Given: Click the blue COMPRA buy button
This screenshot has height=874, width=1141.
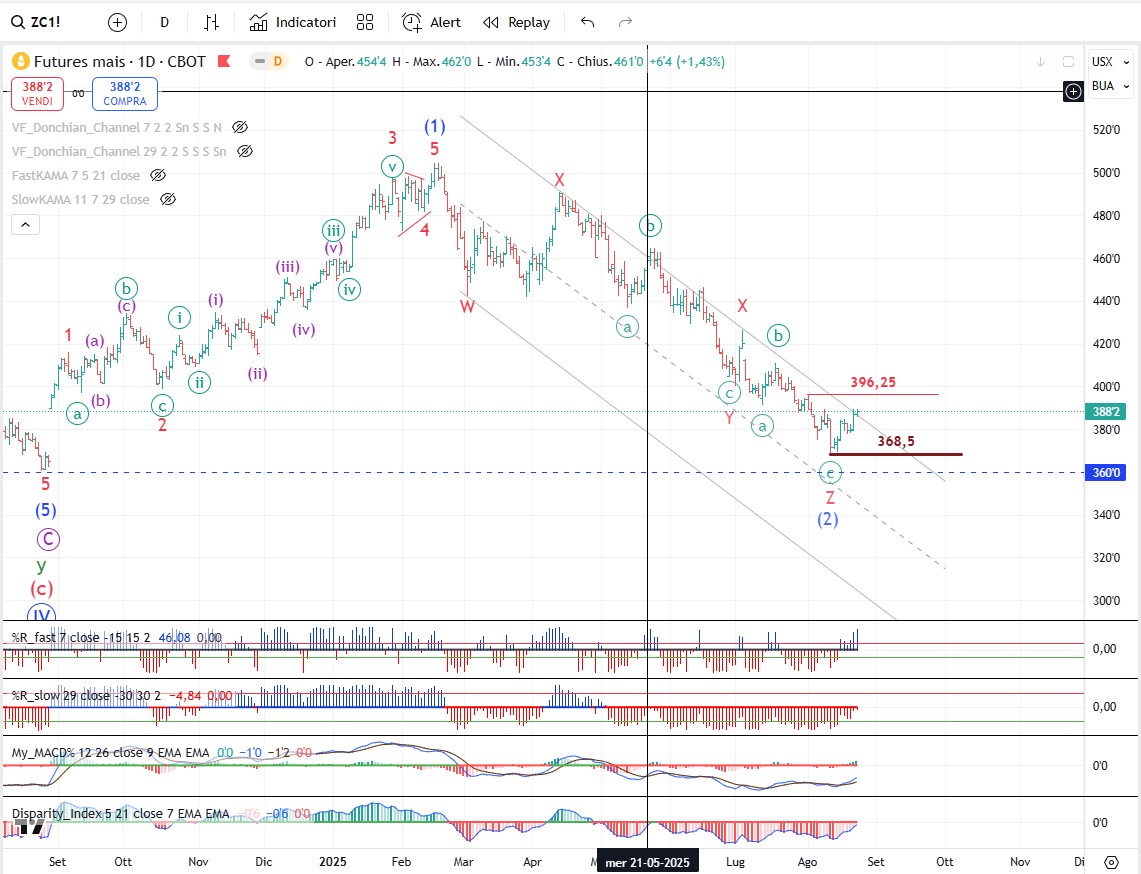Looking at the screenshot, I should pyautogui.click(x=125, y=94).
